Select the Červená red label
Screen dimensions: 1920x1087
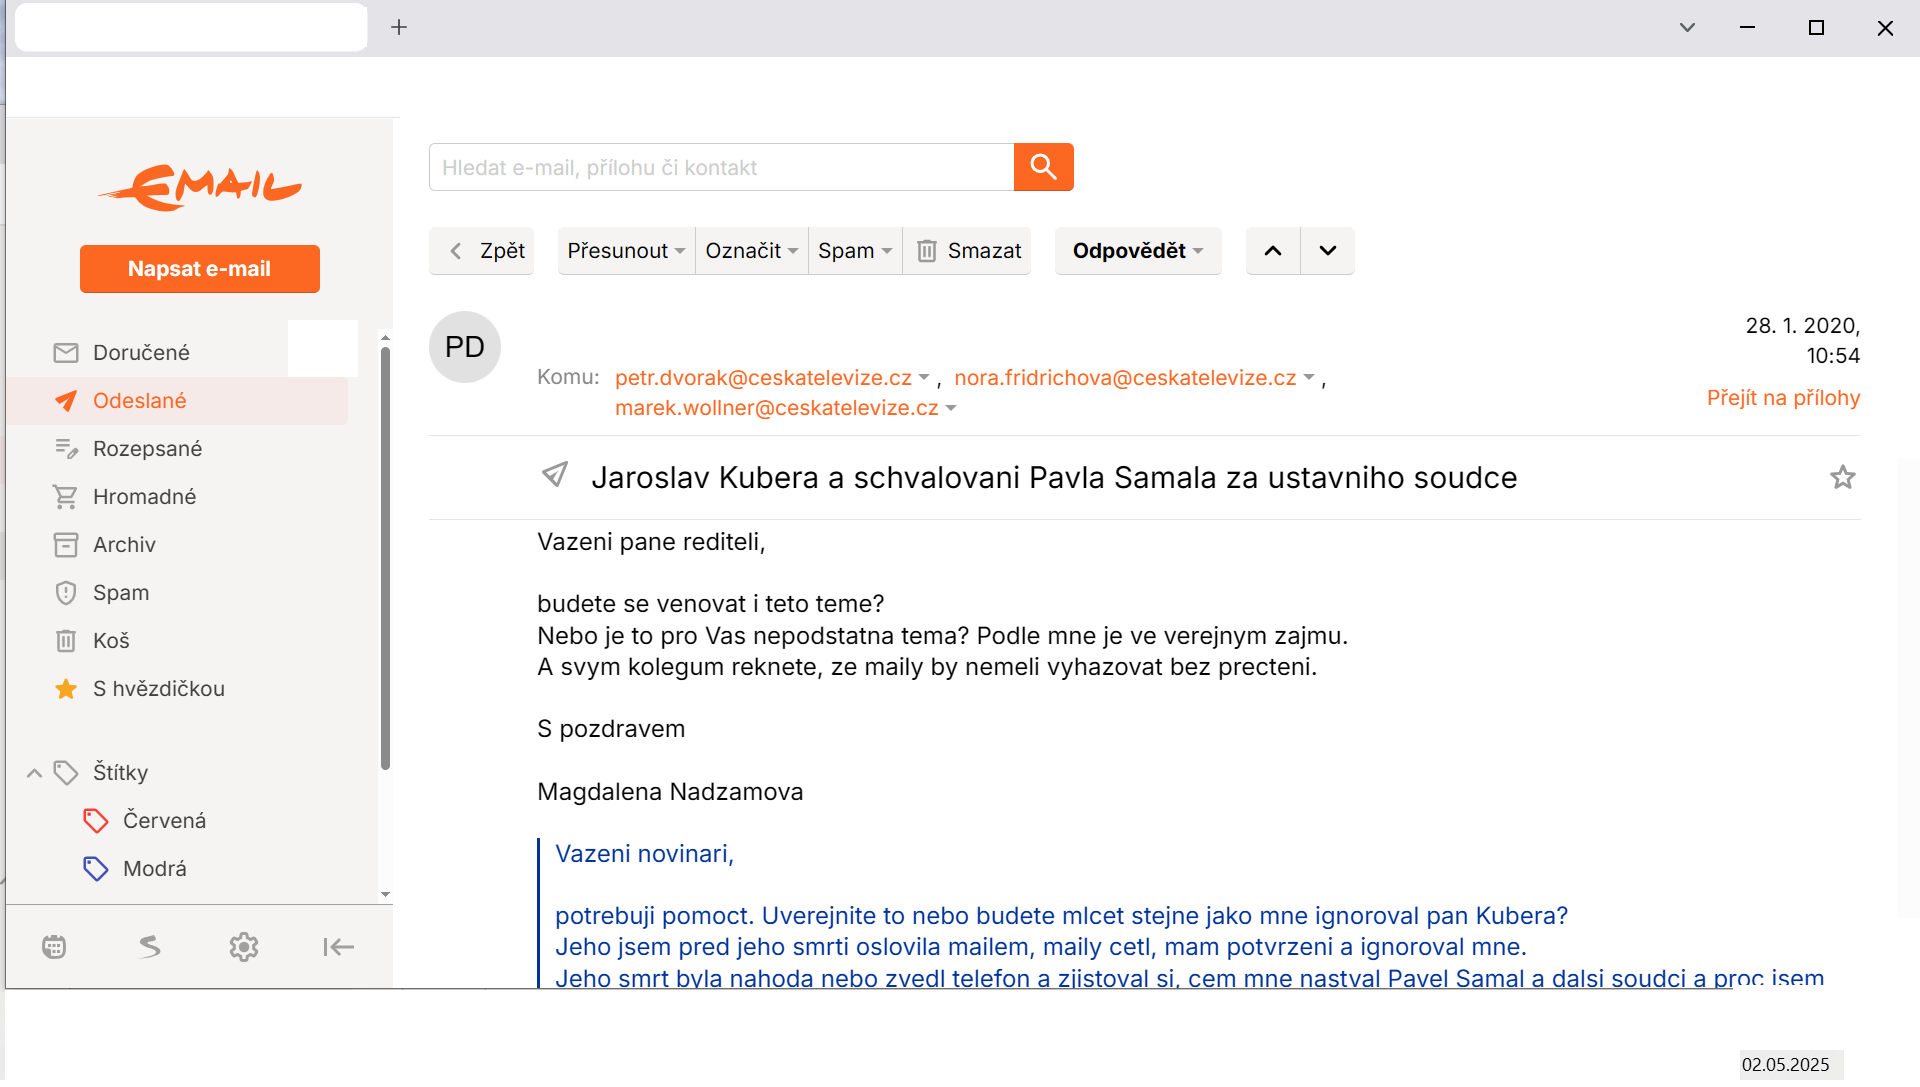point(164,821)
